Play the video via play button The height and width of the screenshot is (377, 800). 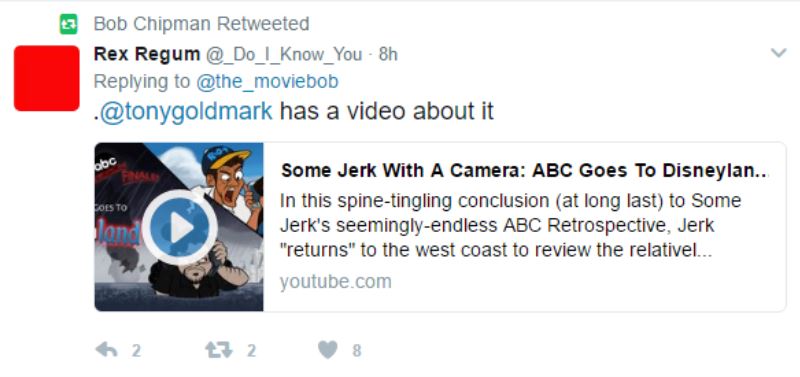[x=179, y=228]
